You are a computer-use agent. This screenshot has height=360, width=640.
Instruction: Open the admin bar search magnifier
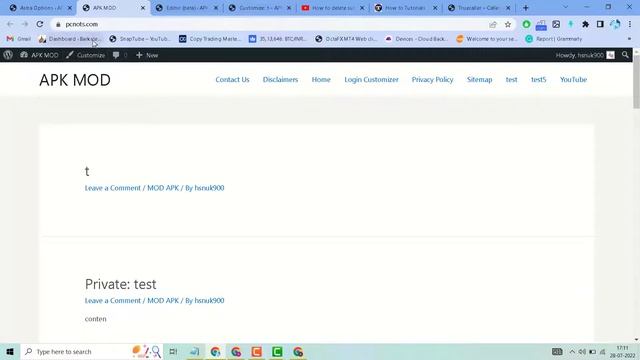click(625, 55)
